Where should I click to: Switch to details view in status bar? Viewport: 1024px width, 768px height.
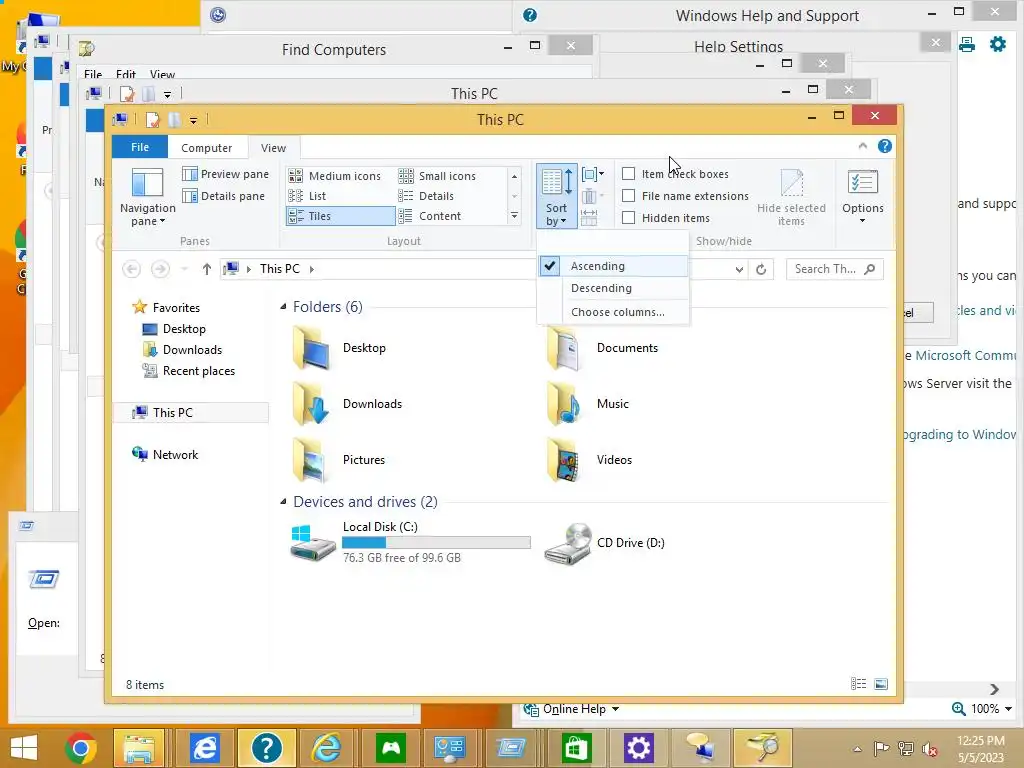coord(858,684)
